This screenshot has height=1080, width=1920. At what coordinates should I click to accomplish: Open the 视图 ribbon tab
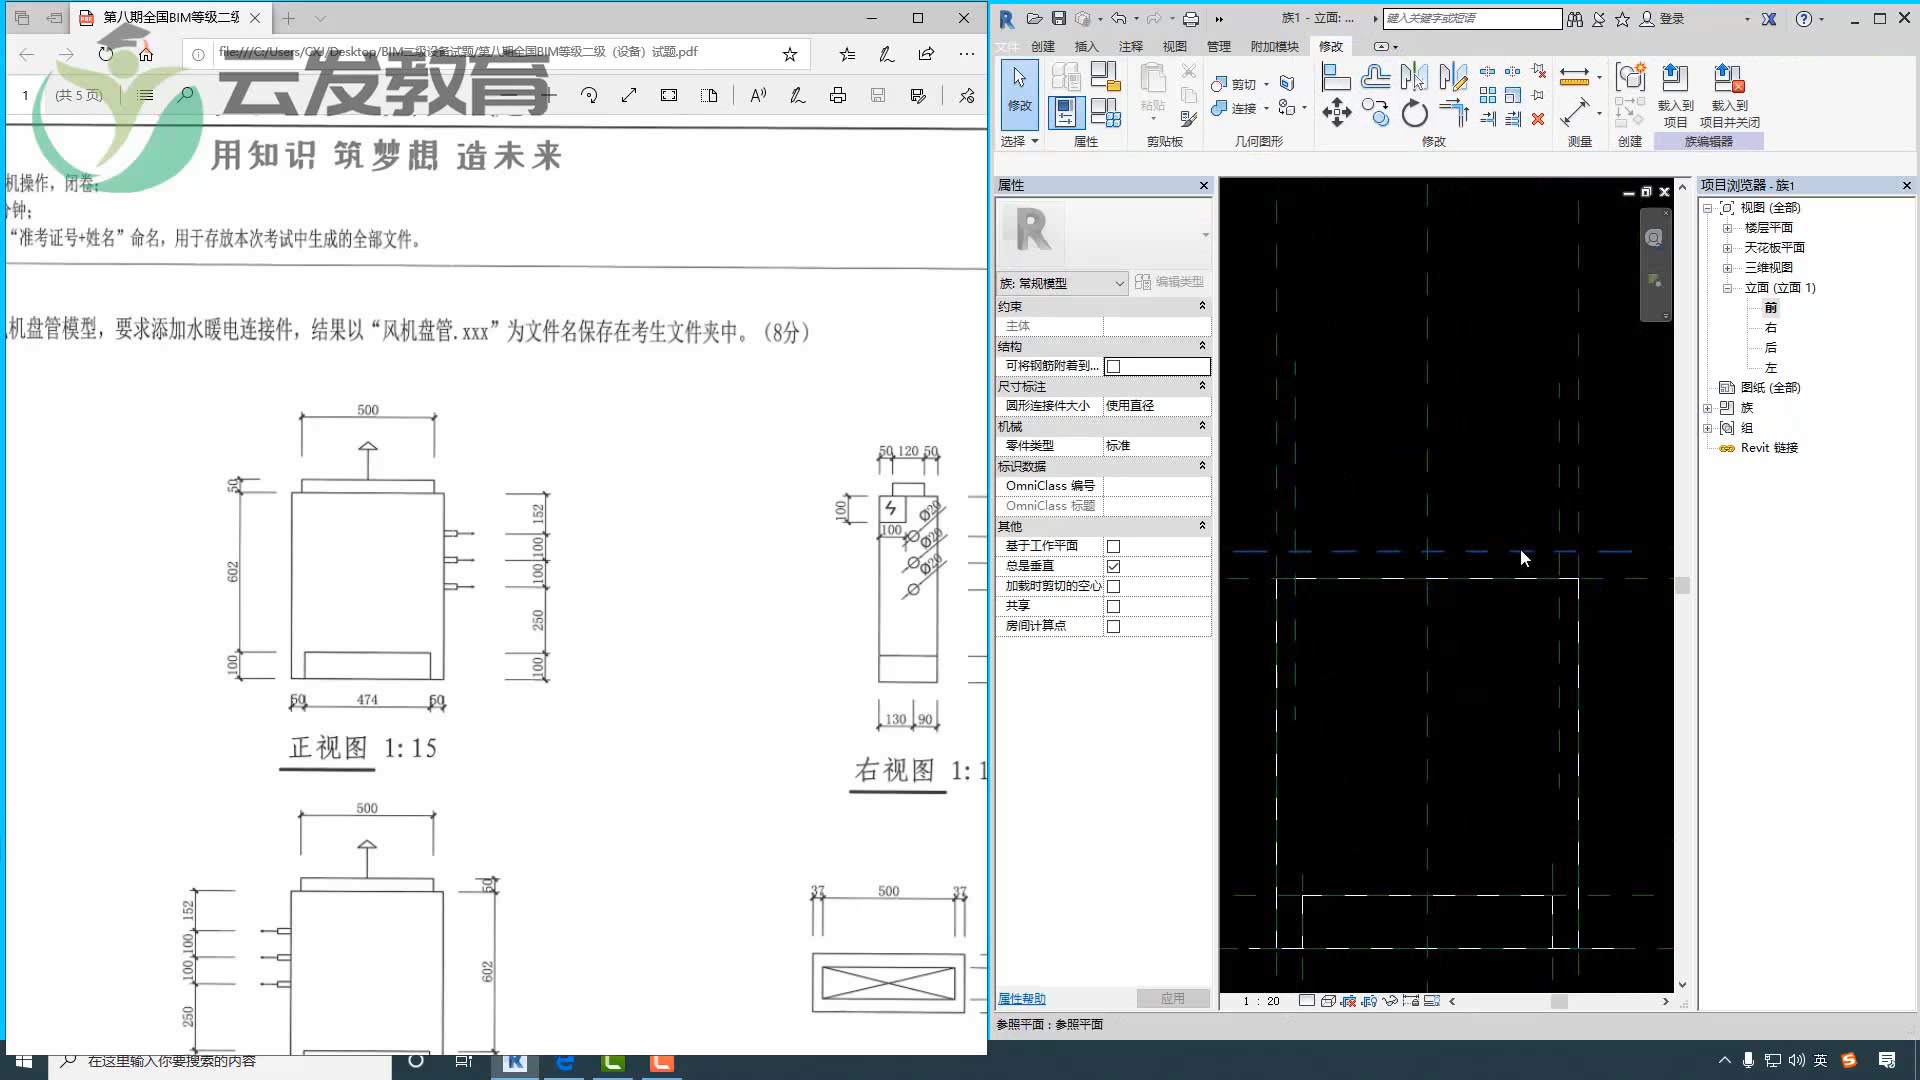pos(1176,46)
